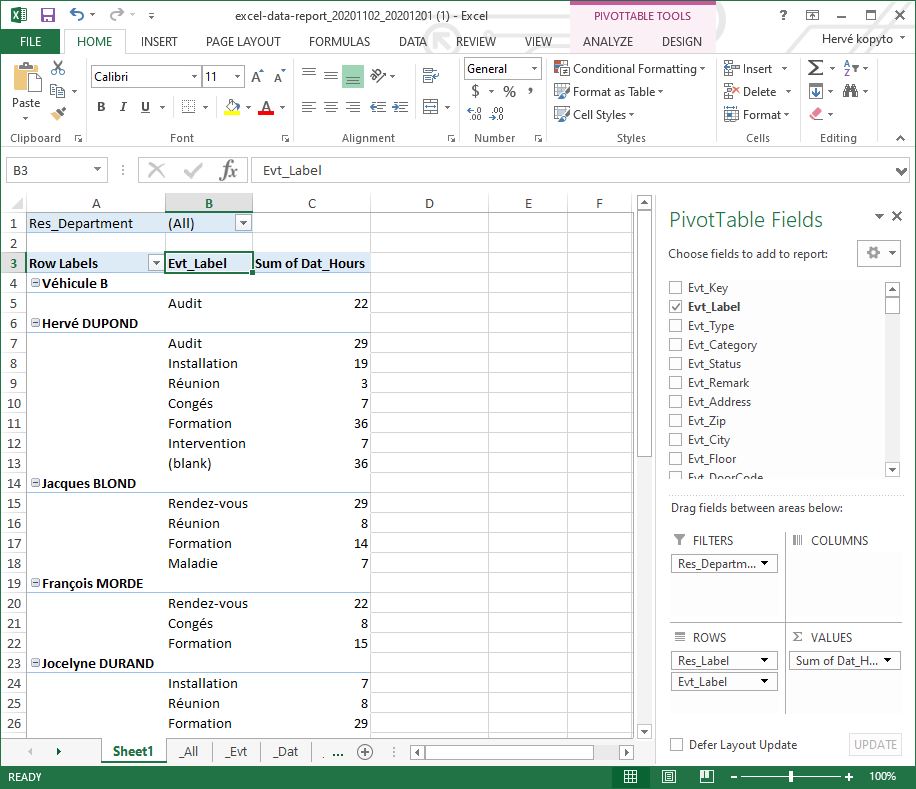Open the _Evt sheet tab
The image size is (916, 789).
(236, 751)
